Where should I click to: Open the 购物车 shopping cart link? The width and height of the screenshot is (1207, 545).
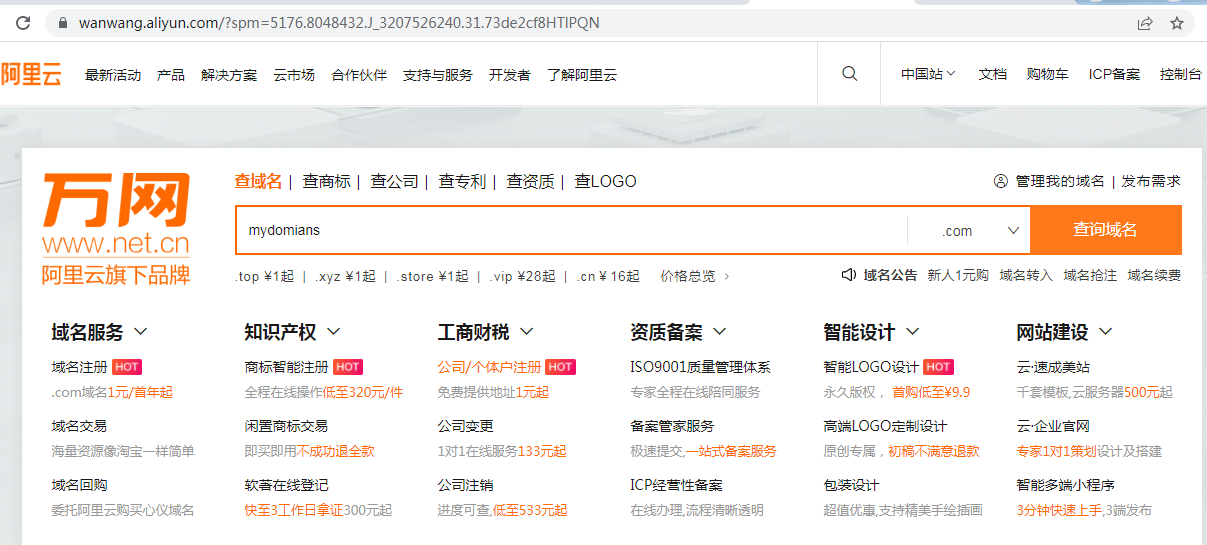(1048, 74)
